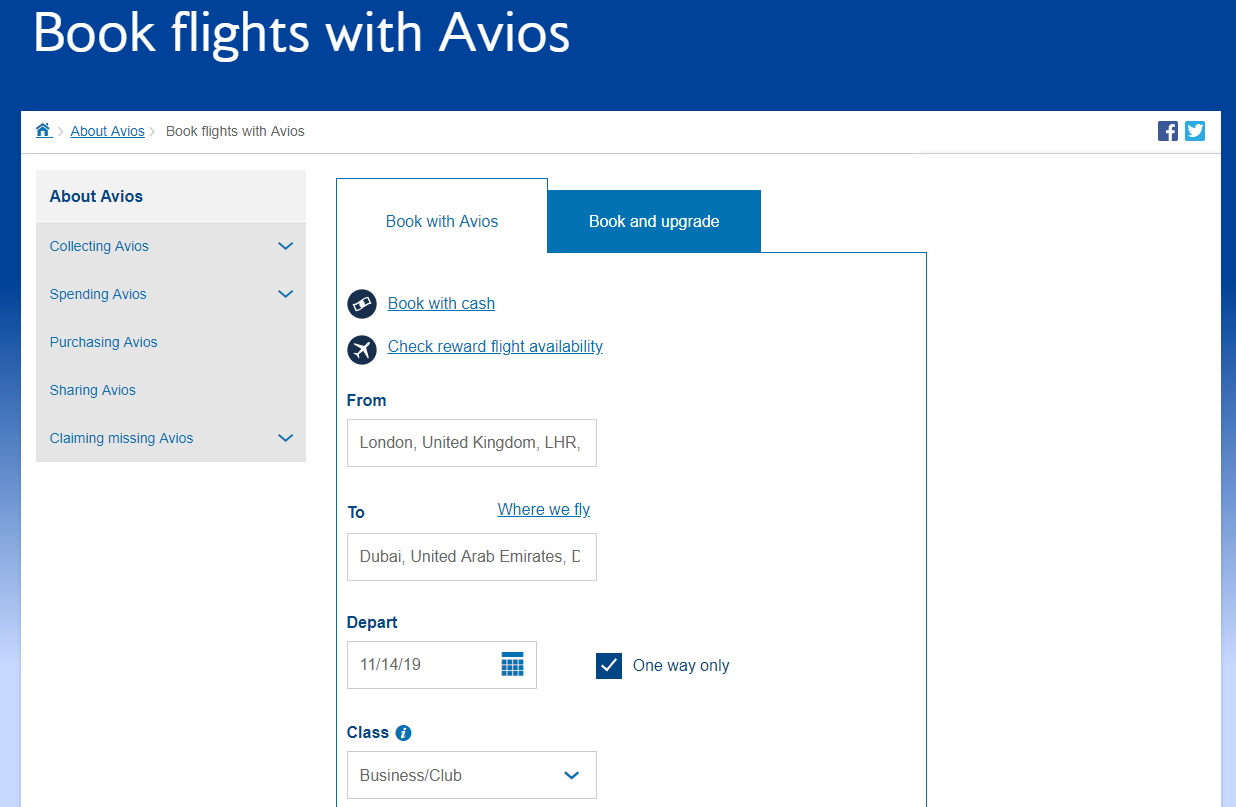The image size is (1236, 807).
Task: Click the Book flights with Avios breadcrumb text
Action: tap(235, 131)
